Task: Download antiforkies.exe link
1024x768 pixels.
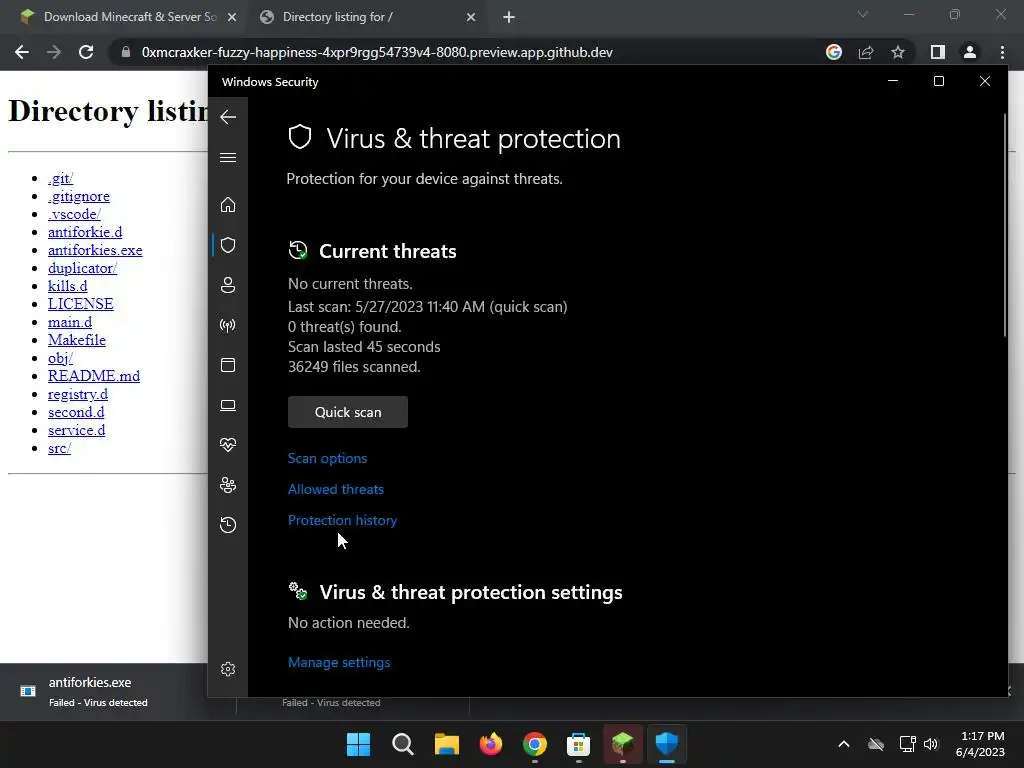Action: [95, 250]
